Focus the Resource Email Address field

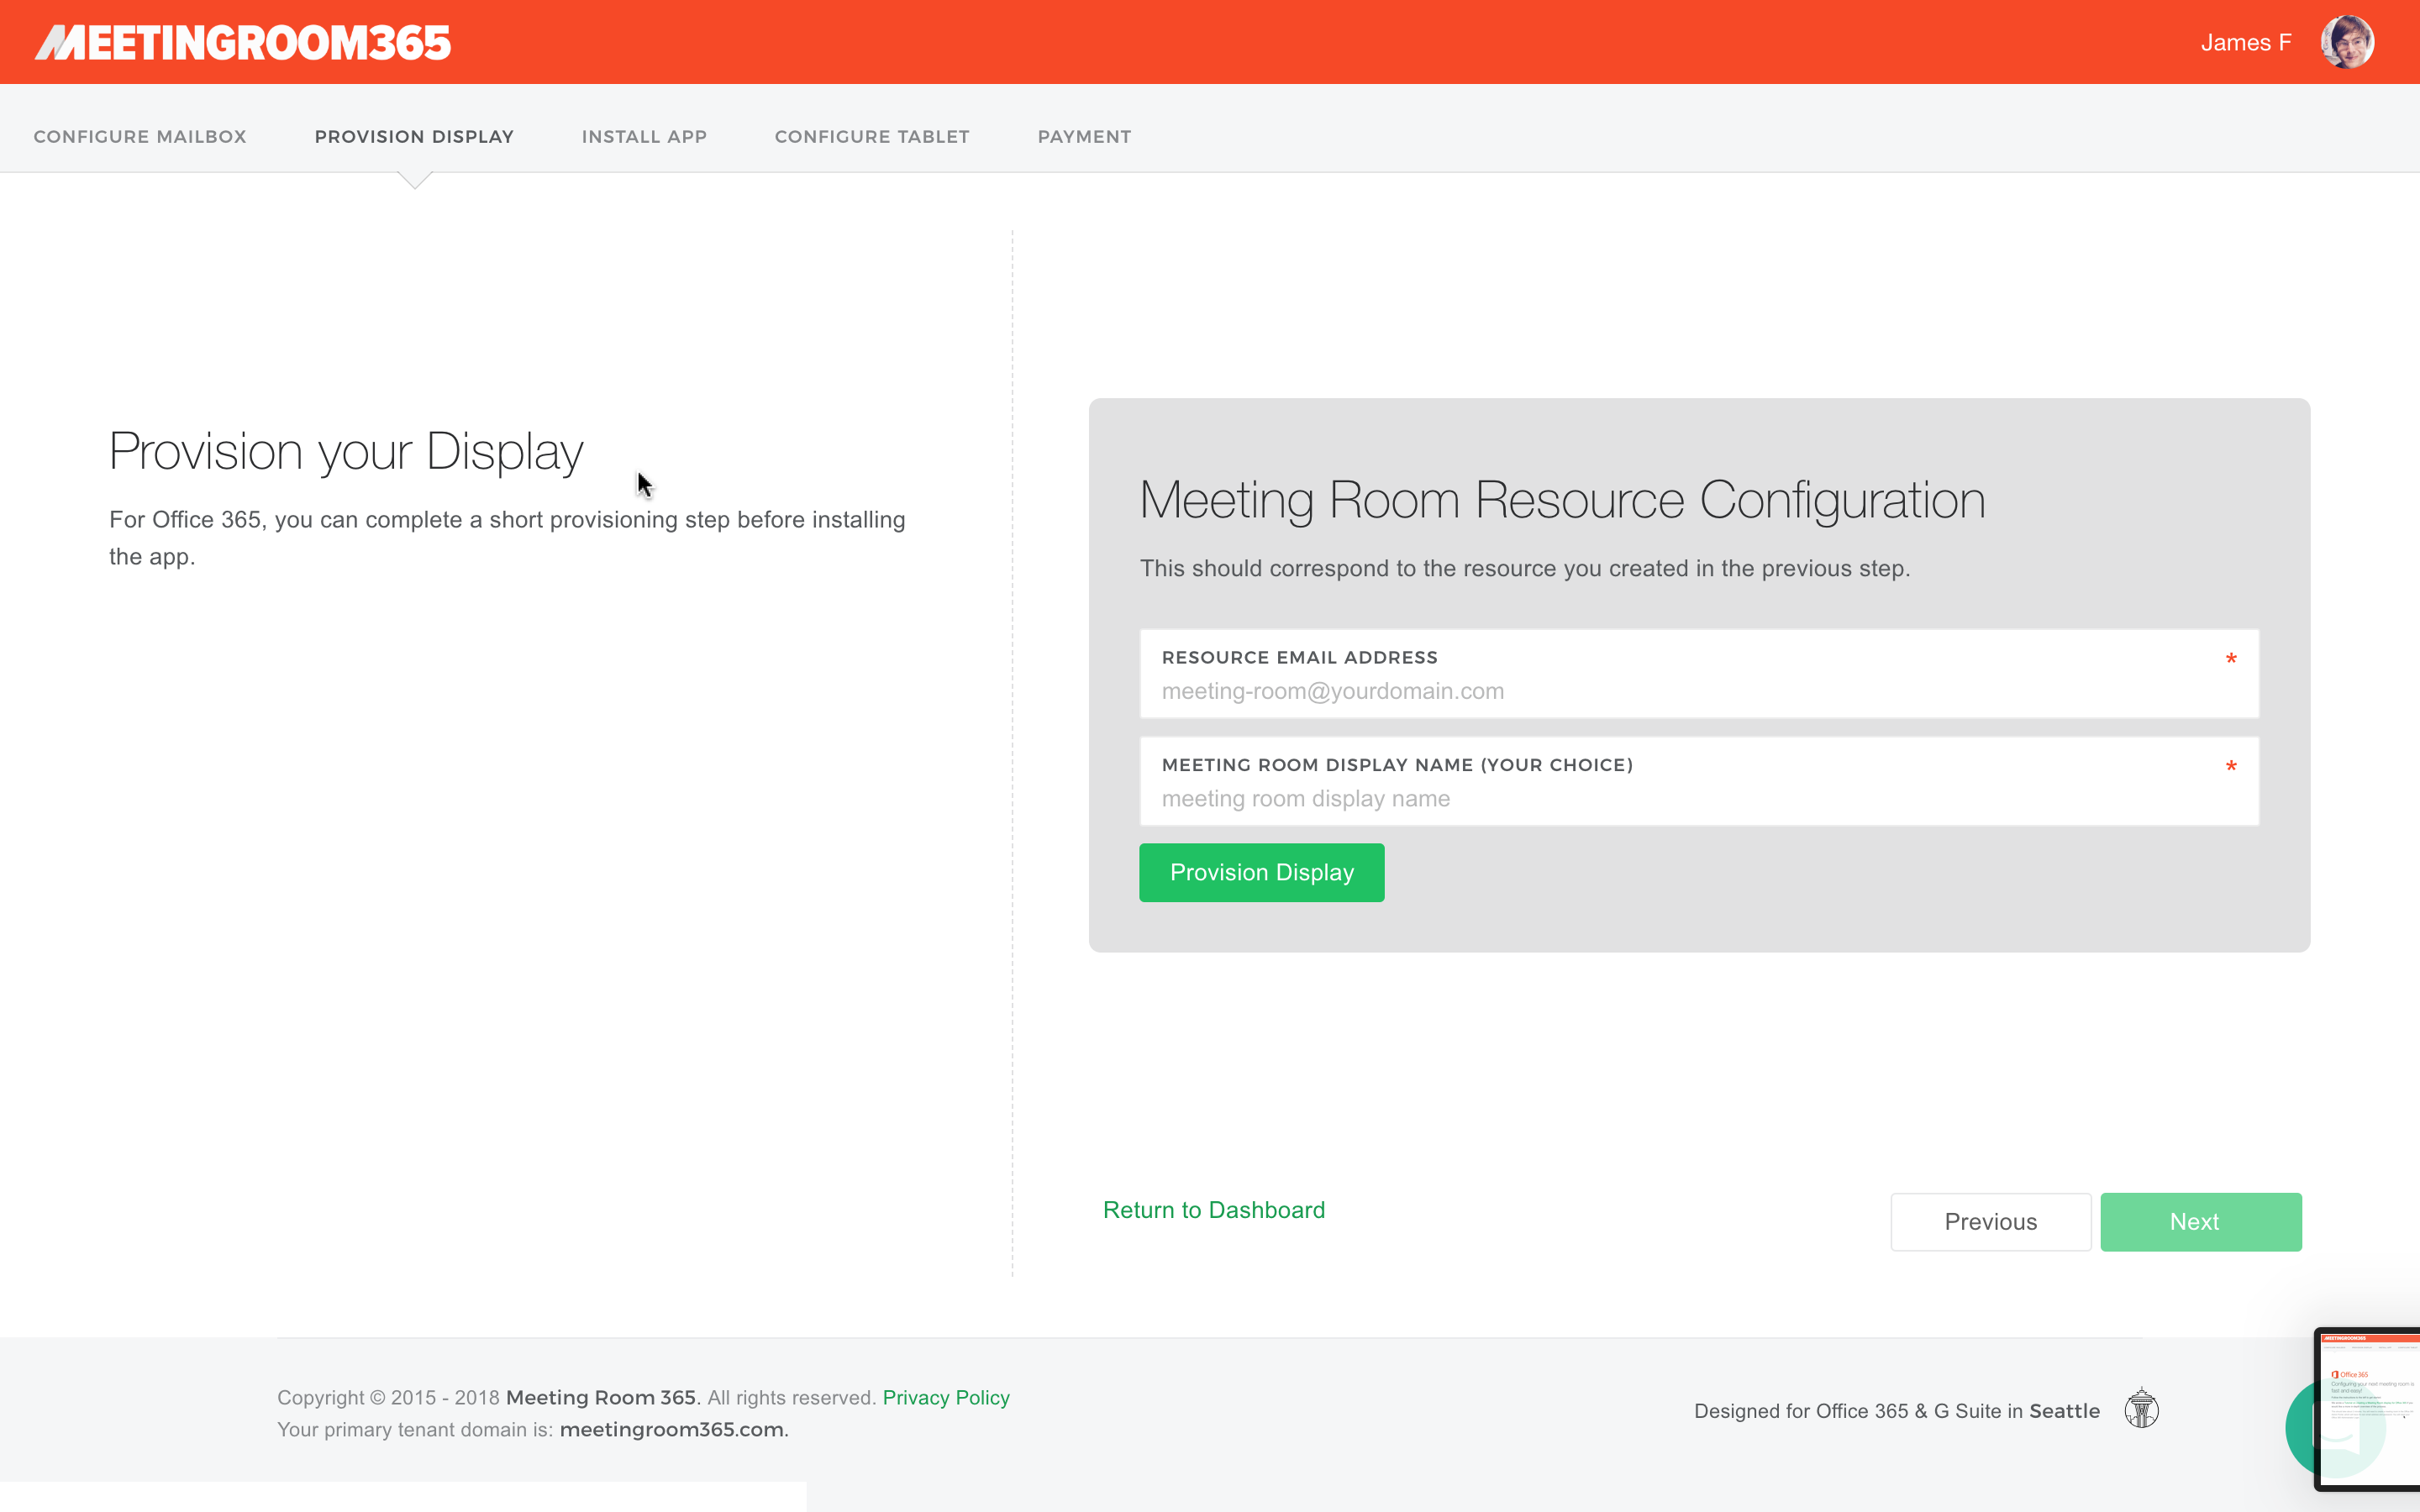click(1699, 673)
